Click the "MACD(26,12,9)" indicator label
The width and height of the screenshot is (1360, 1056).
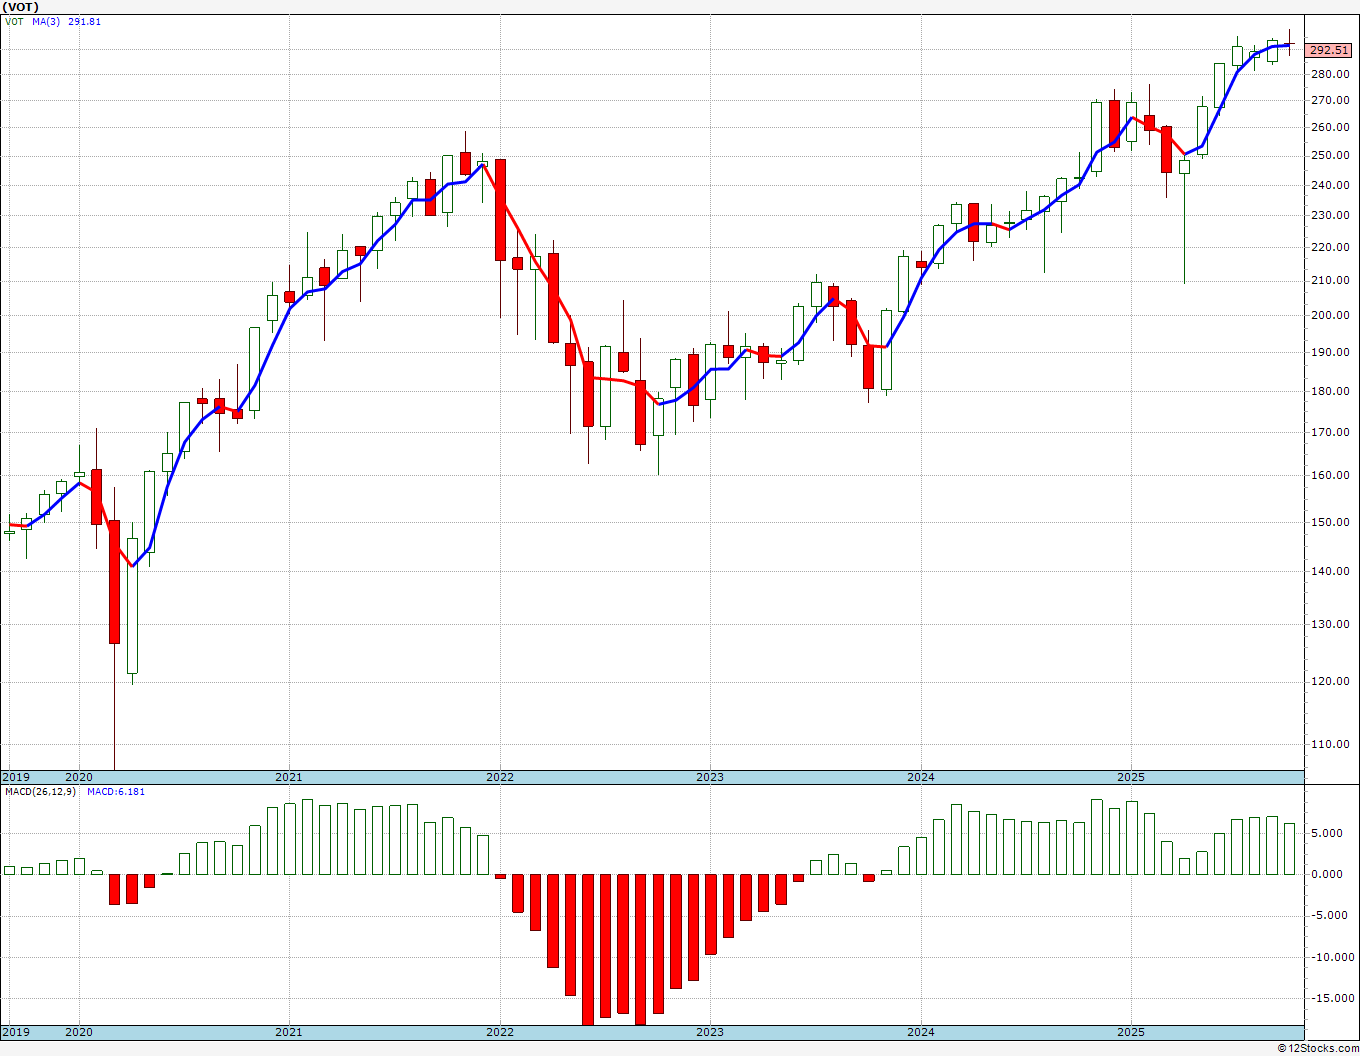42,792
